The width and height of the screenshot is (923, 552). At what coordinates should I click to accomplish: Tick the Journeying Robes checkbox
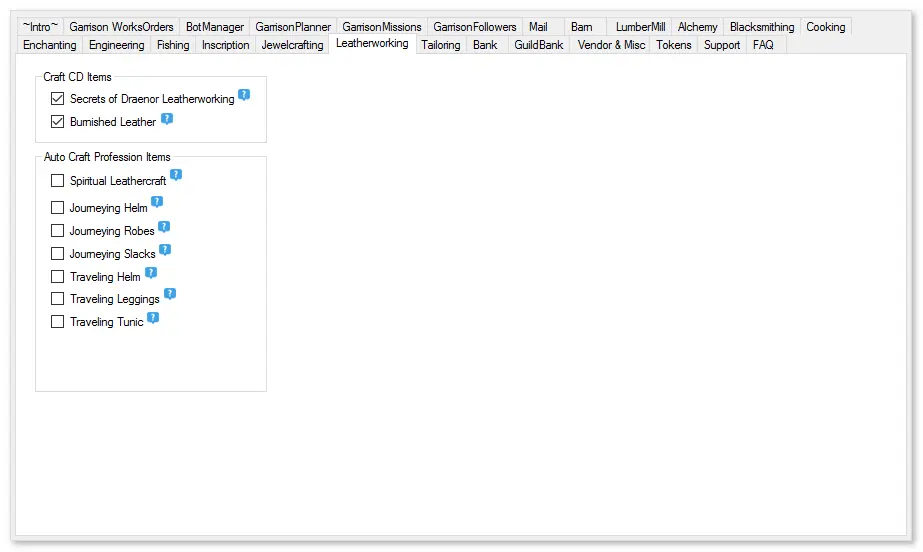click(x=57, y=230)
